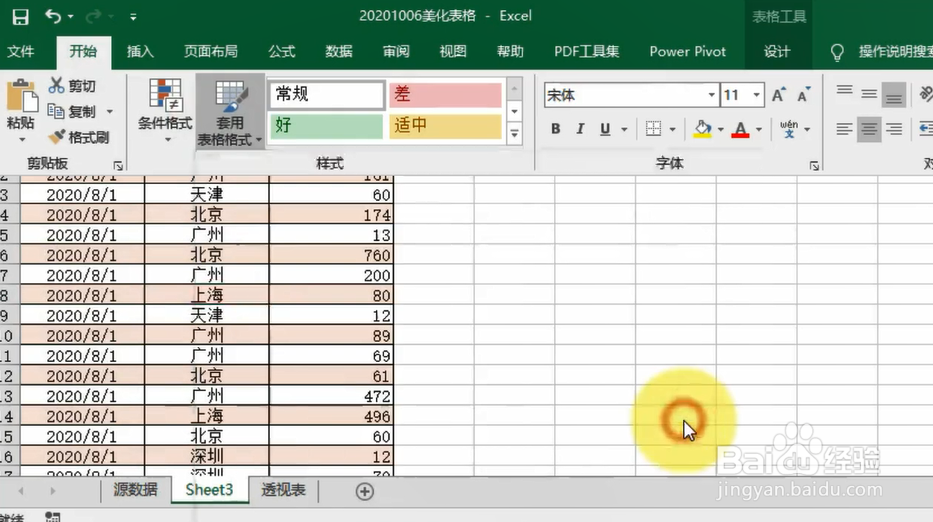Switch to the 审阅 tab

point(396,52)
